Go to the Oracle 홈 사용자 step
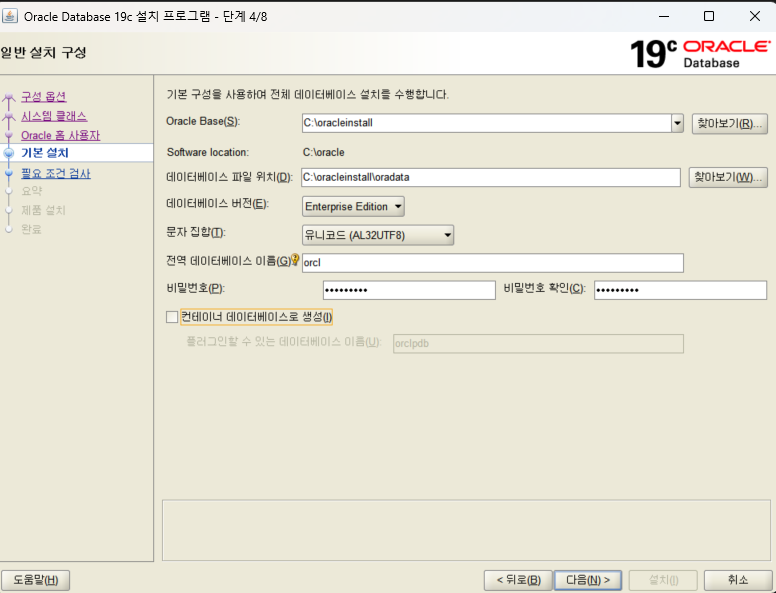 click(60, 135)
